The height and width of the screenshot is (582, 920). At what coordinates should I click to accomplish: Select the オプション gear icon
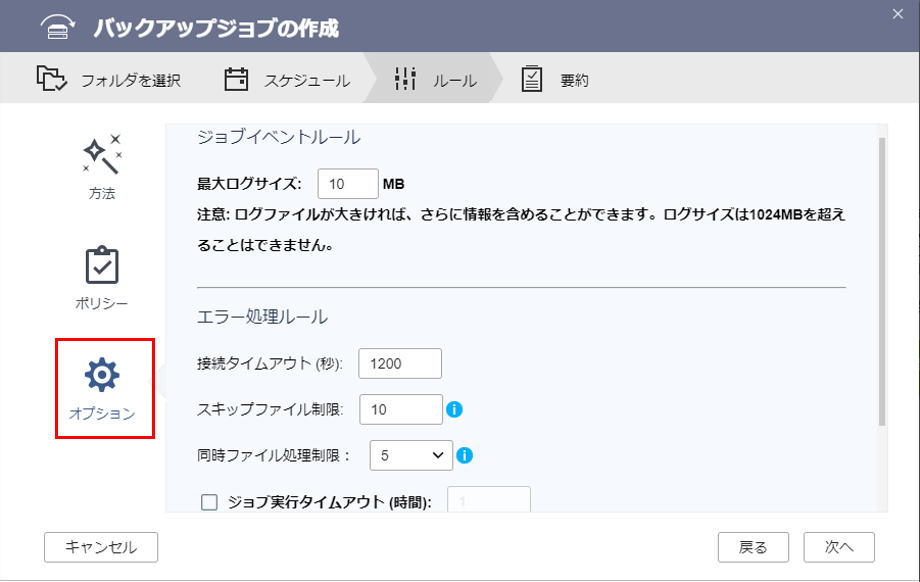[102, 374]
